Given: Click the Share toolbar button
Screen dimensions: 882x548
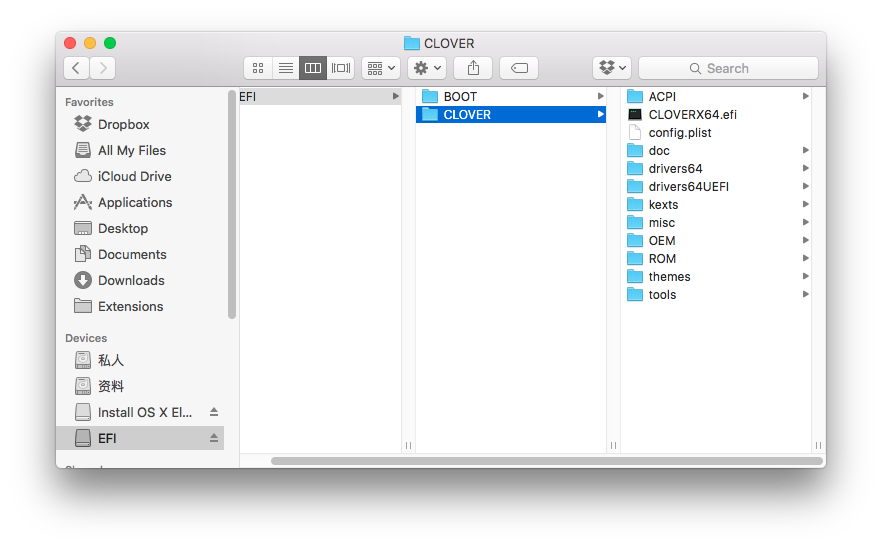Looking at the screenshot, I should point(473,68).
